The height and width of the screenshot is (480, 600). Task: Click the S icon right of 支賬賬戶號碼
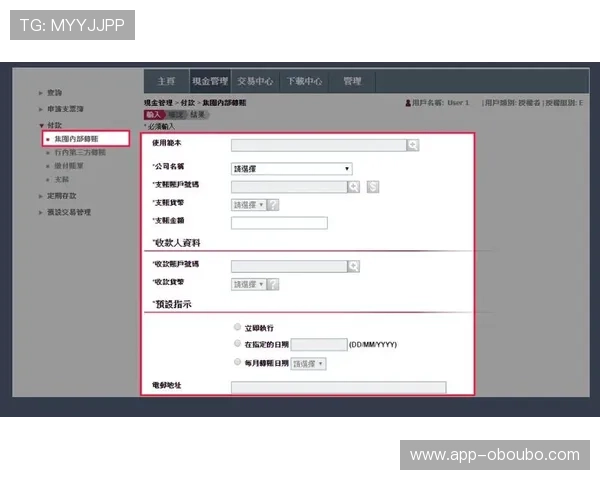pos(373,187)
